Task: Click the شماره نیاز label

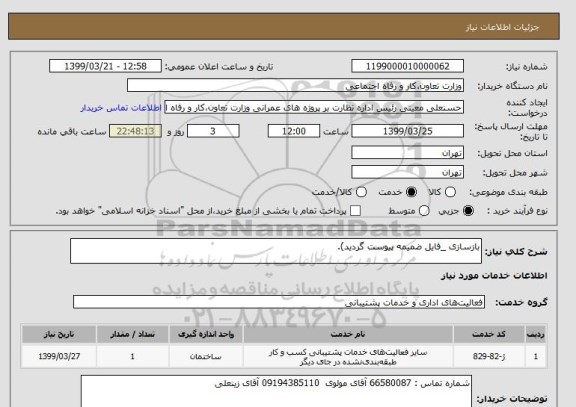Action: (x=527, y=67)
